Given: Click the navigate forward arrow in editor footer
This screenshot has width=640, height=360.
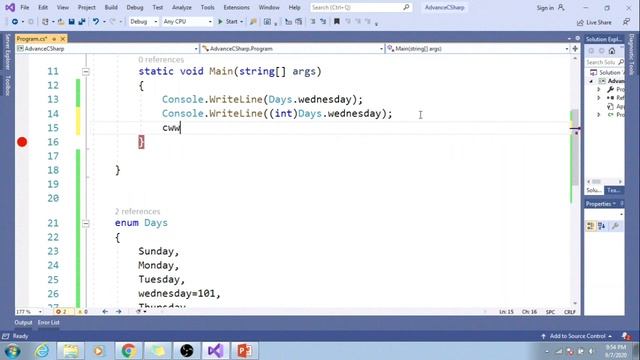Looking at the screenshot, I should coord(118,311).
